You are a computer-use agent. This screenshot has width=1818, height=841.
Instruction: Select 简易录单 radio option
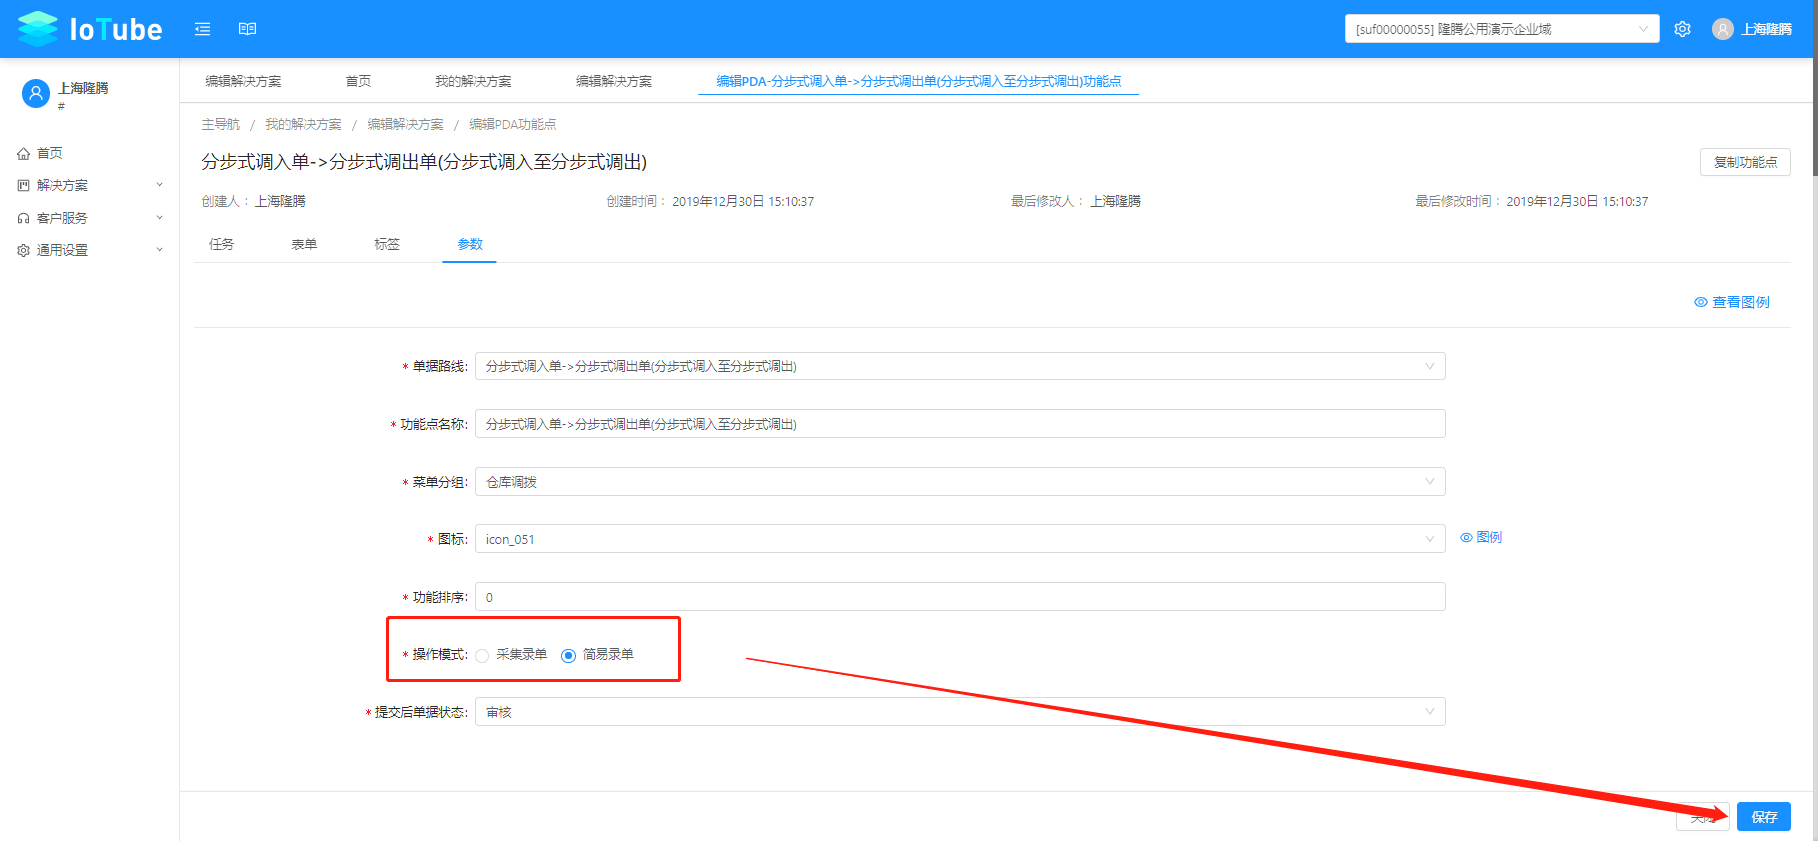pos(568,656)
